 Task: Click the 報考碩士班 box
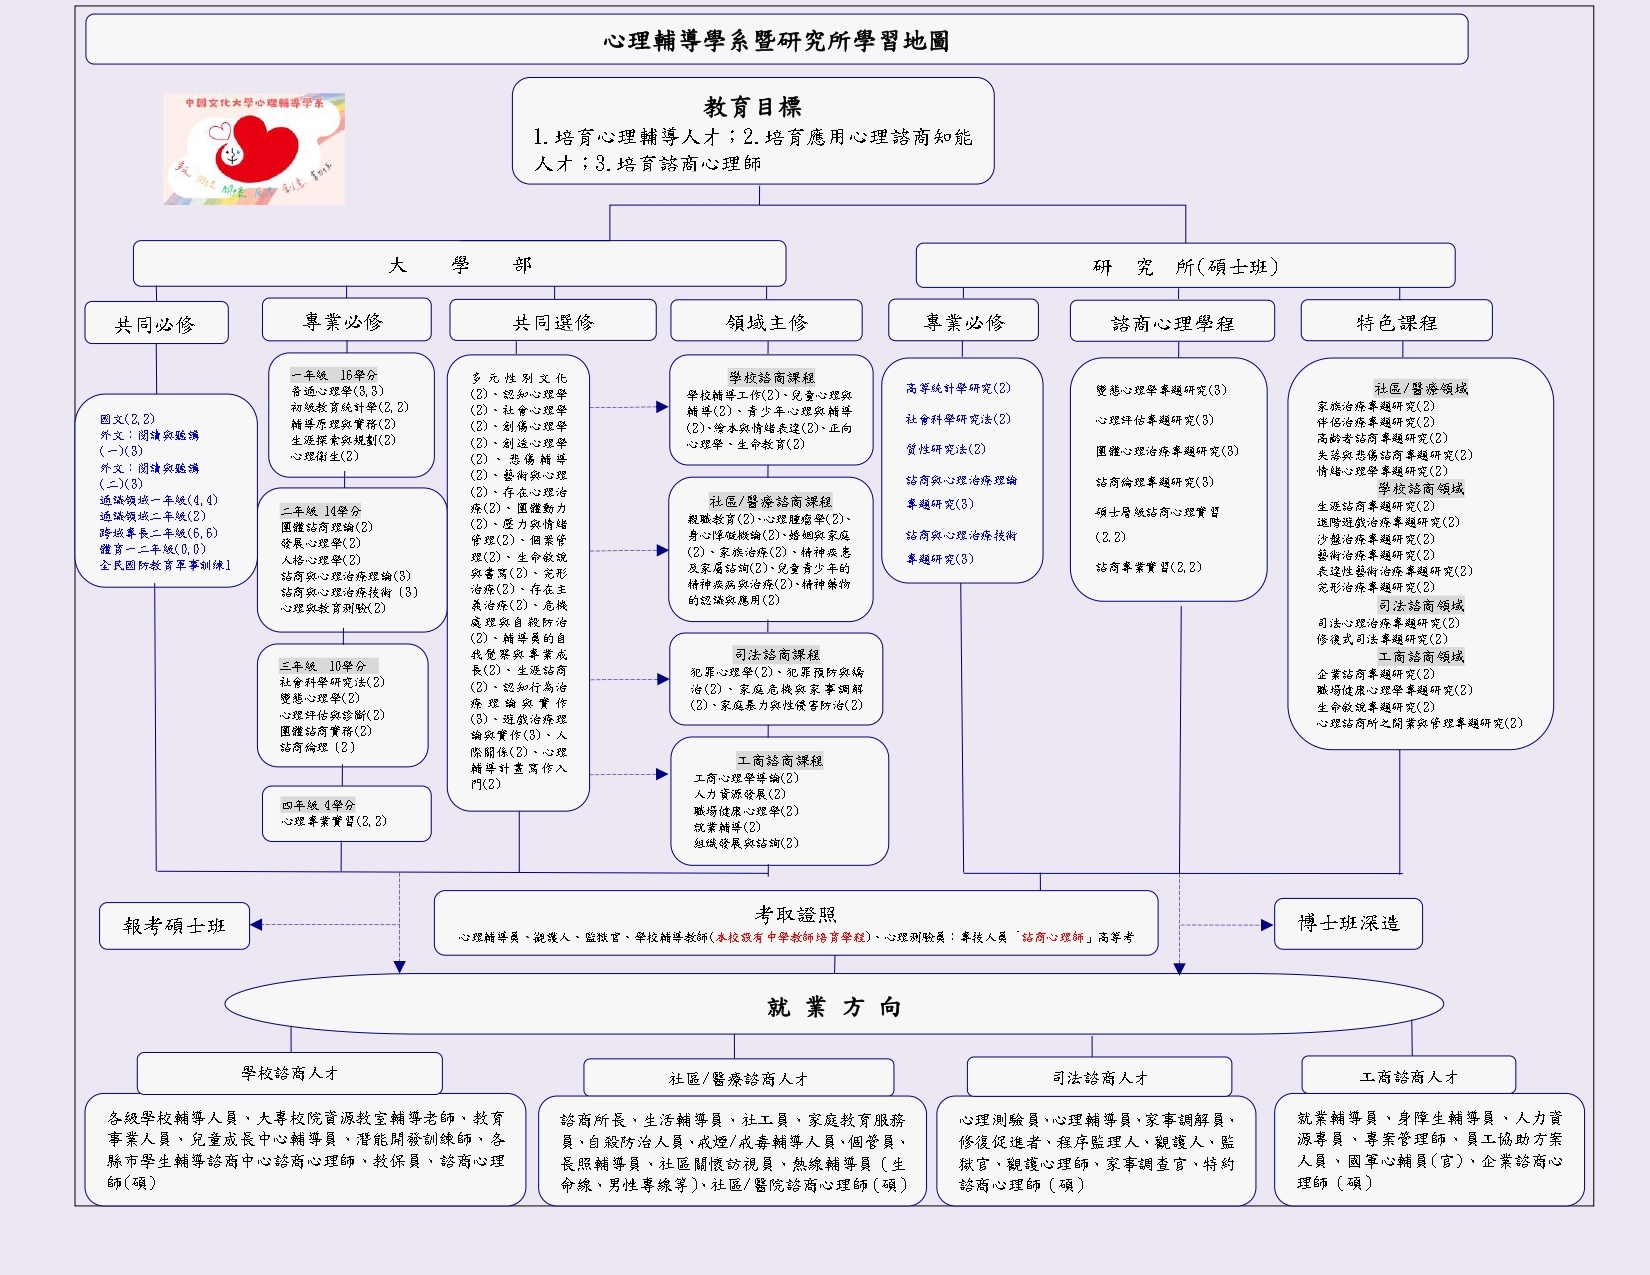coord(174,925)
